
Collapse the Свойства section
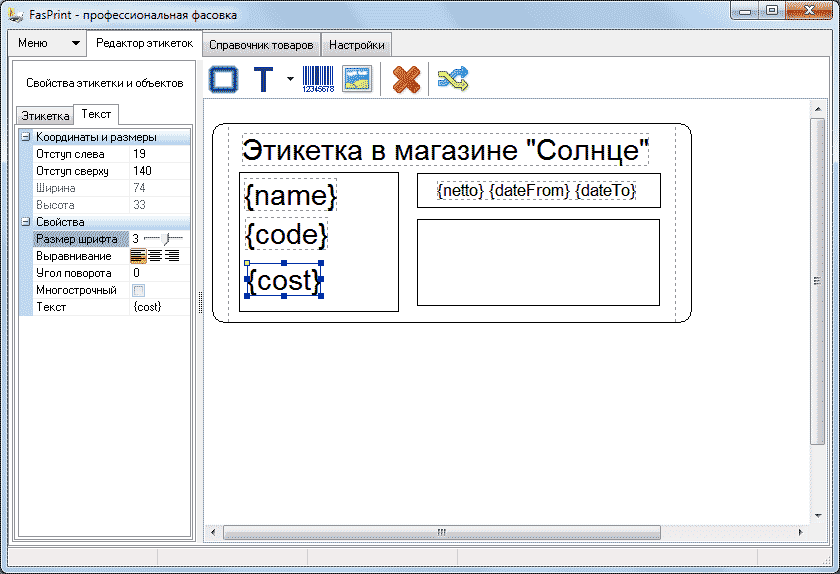tap(25, 221)
